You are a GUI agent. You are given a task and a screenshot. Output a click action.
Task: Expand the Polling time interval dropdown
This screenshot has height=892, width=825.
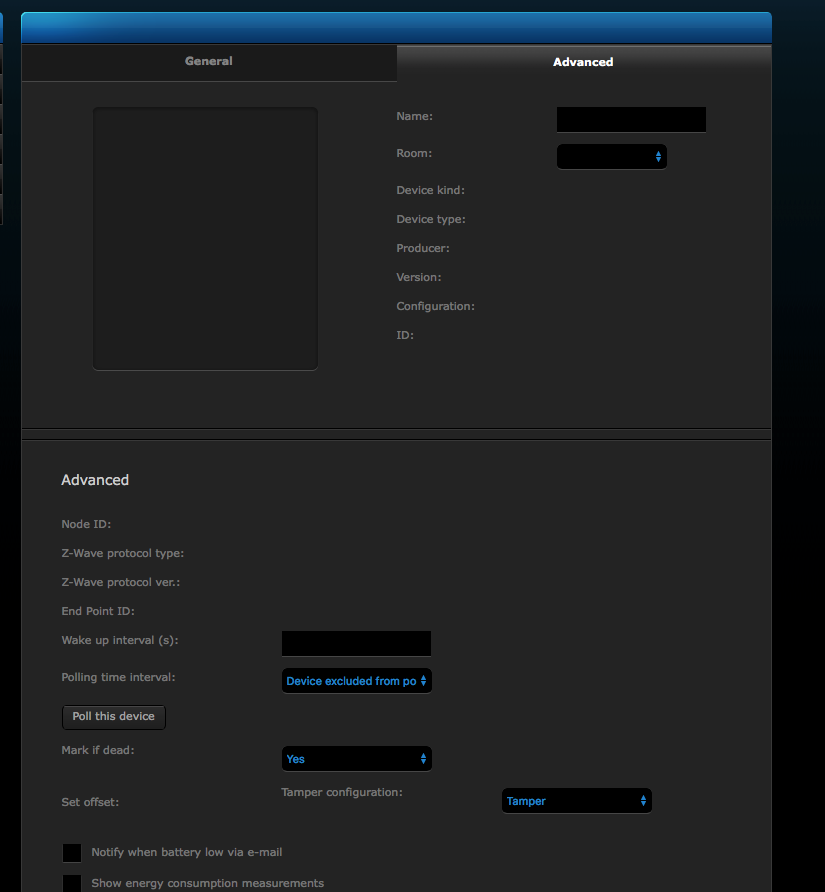point(356,681)
